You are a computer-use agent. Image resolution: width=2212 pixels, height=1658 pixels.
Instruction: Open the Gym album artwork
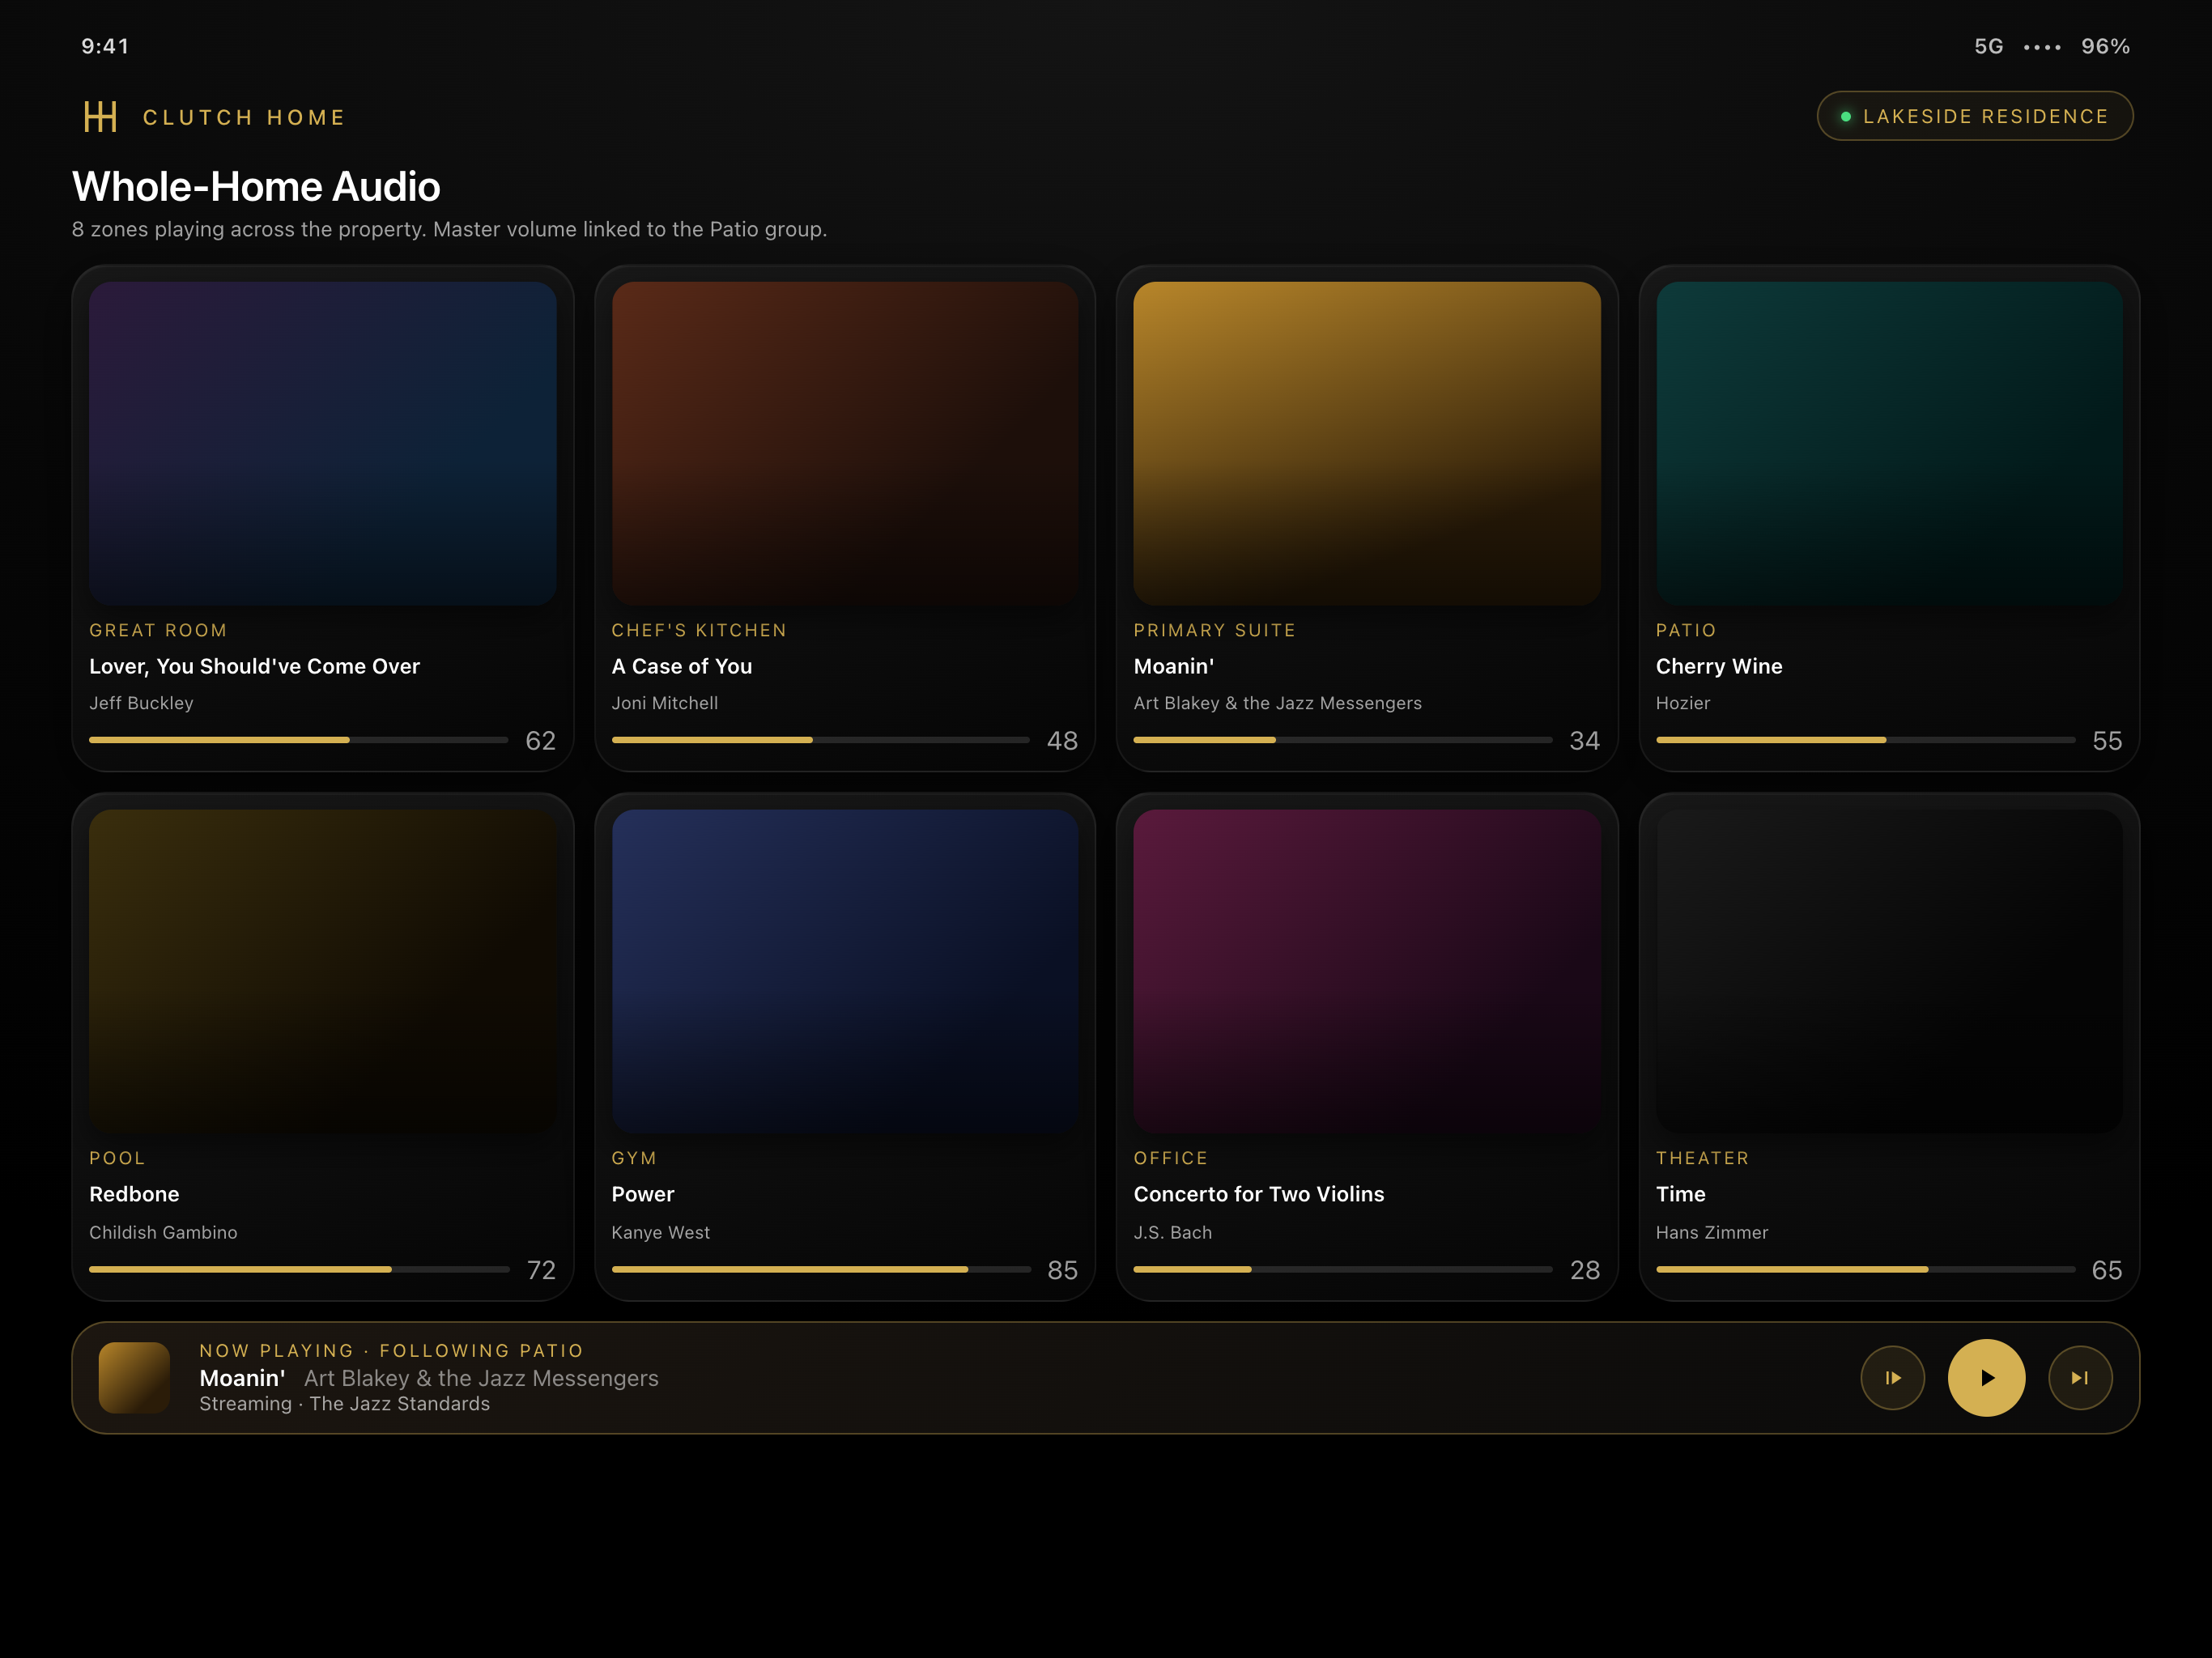pyautogui.click(x=845, y=971)
